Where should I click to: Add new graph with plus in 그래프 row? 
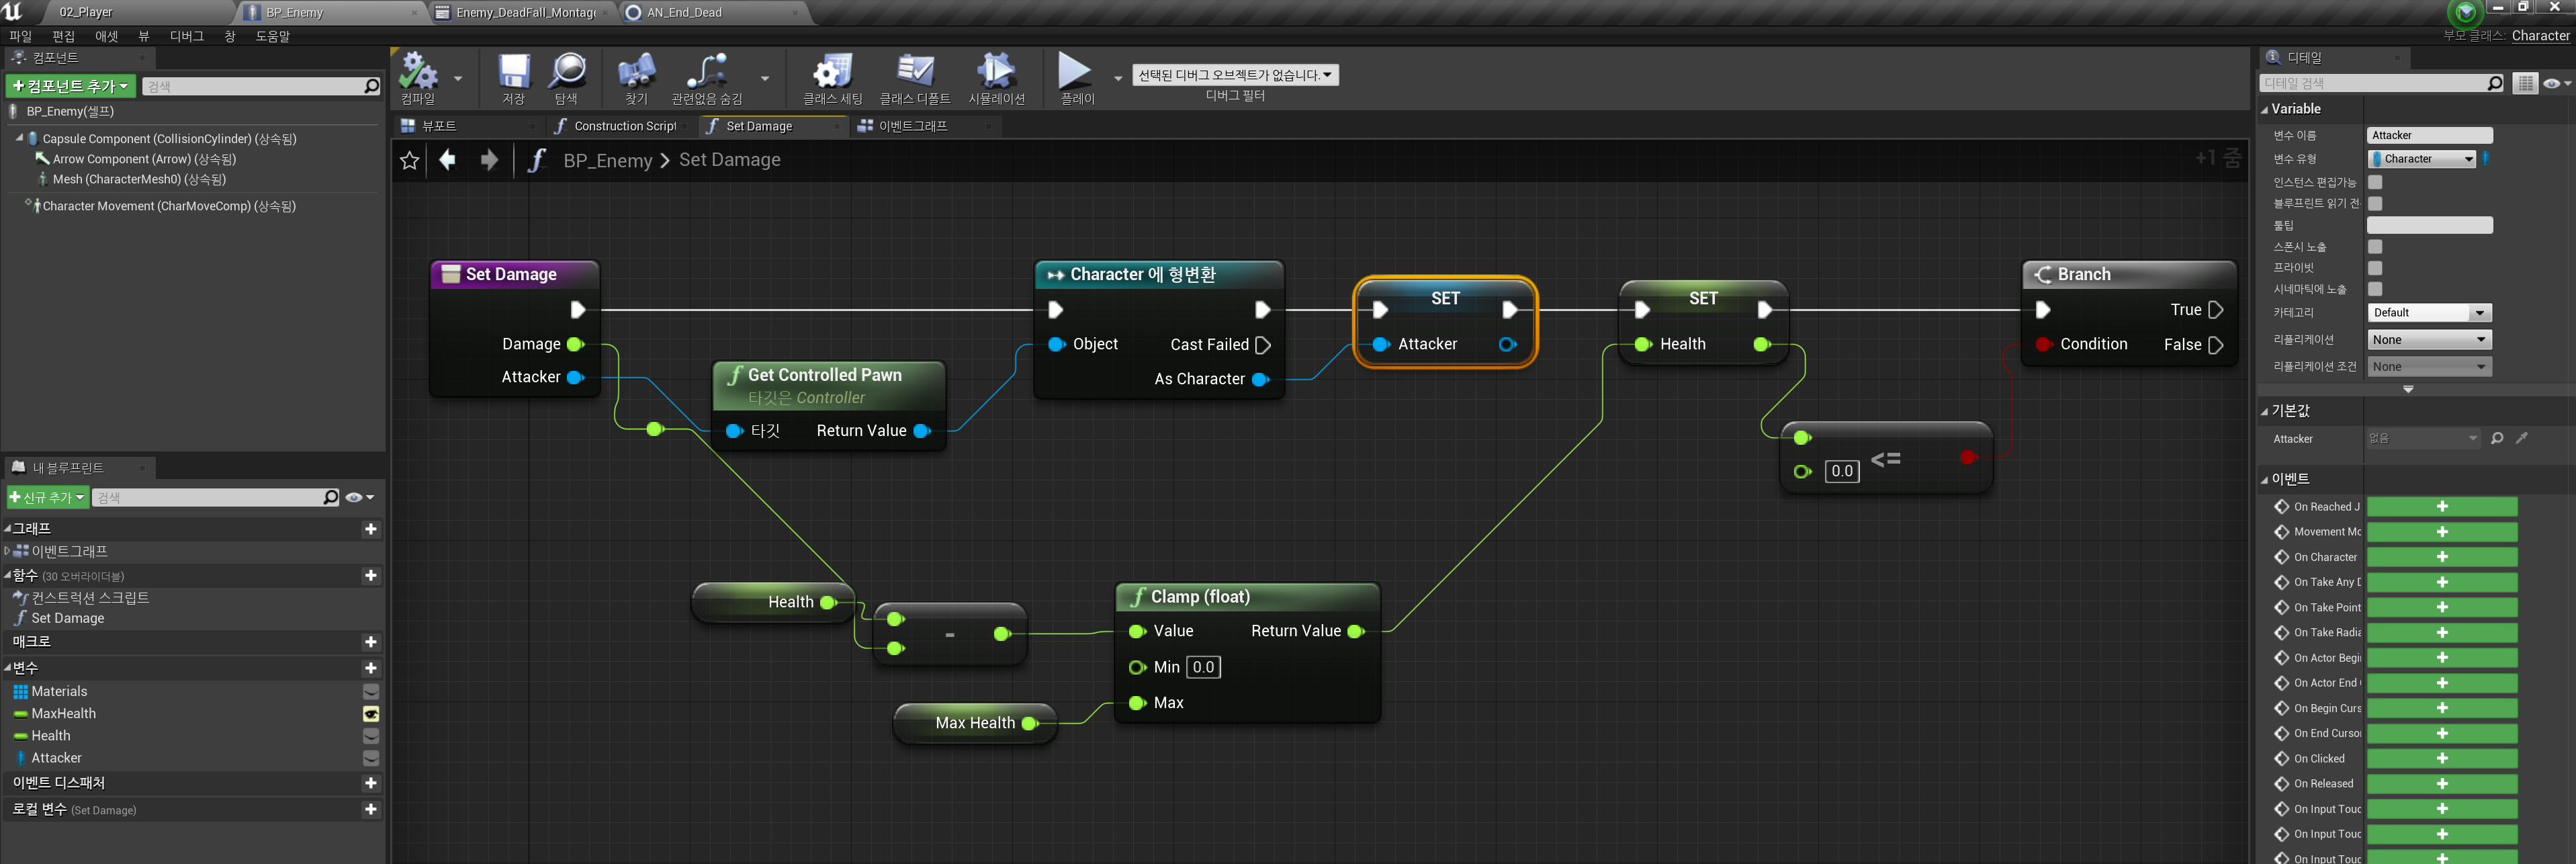[x=371, y=528]
